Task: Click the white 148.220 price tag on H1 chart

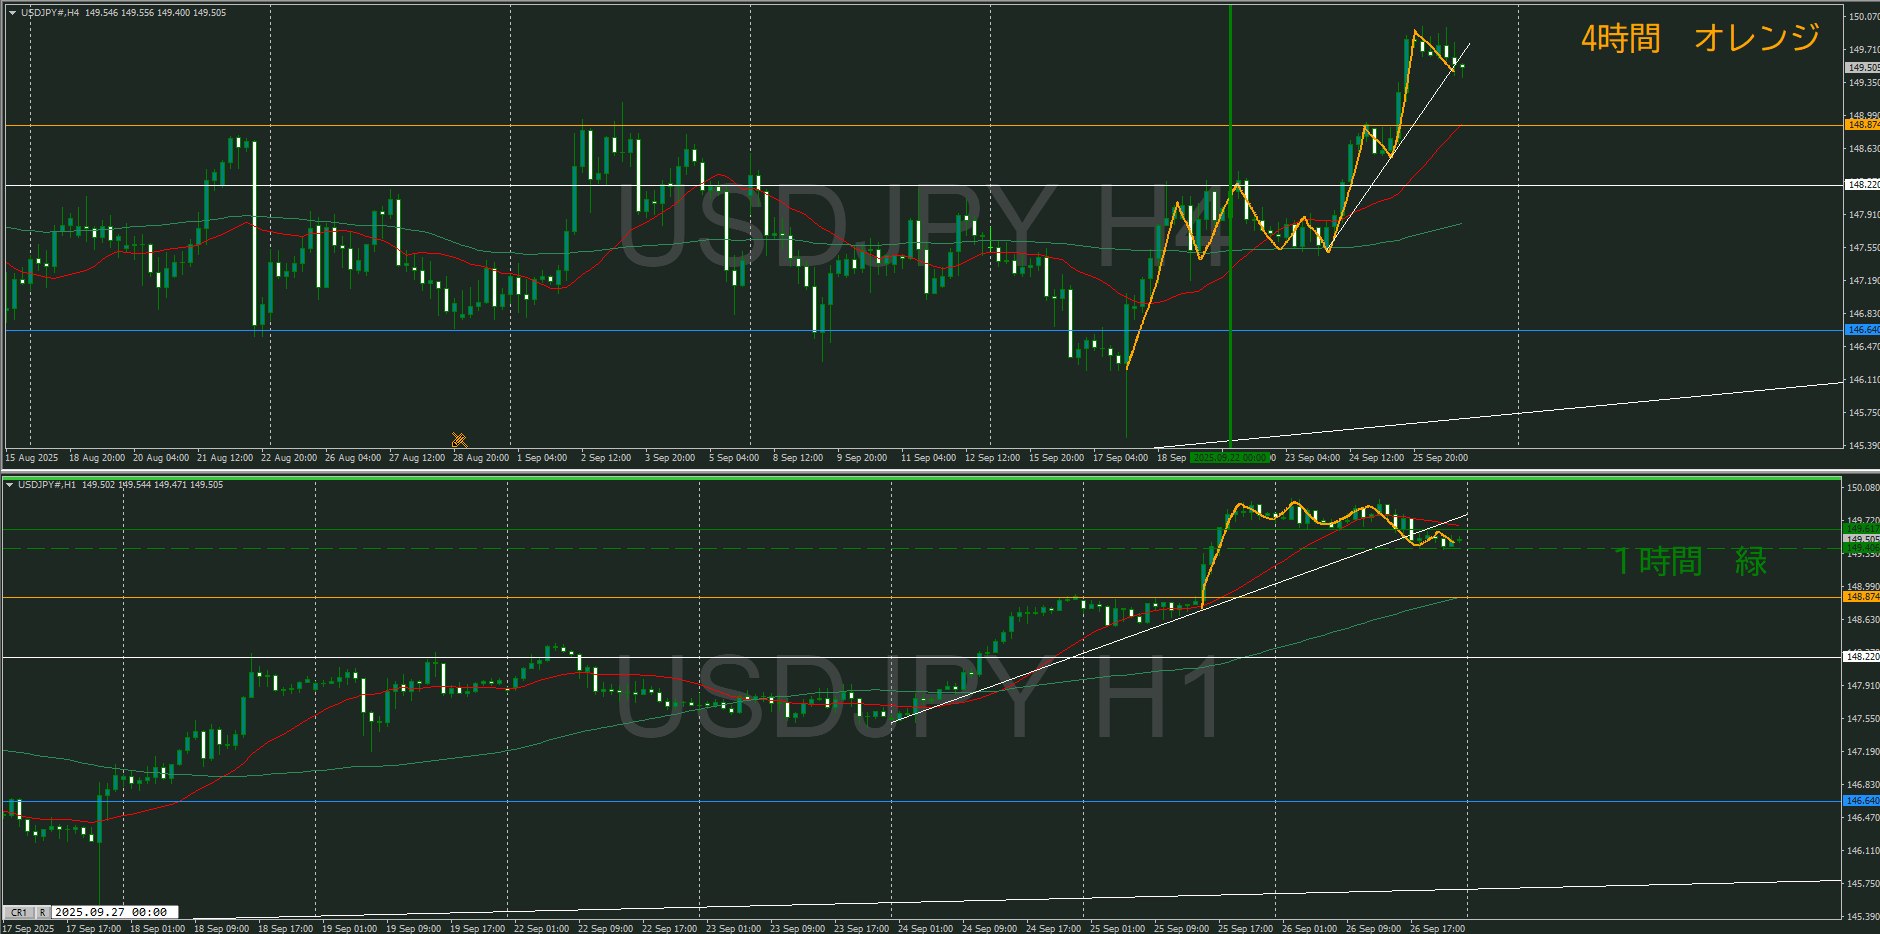Action: (1862, 657)
